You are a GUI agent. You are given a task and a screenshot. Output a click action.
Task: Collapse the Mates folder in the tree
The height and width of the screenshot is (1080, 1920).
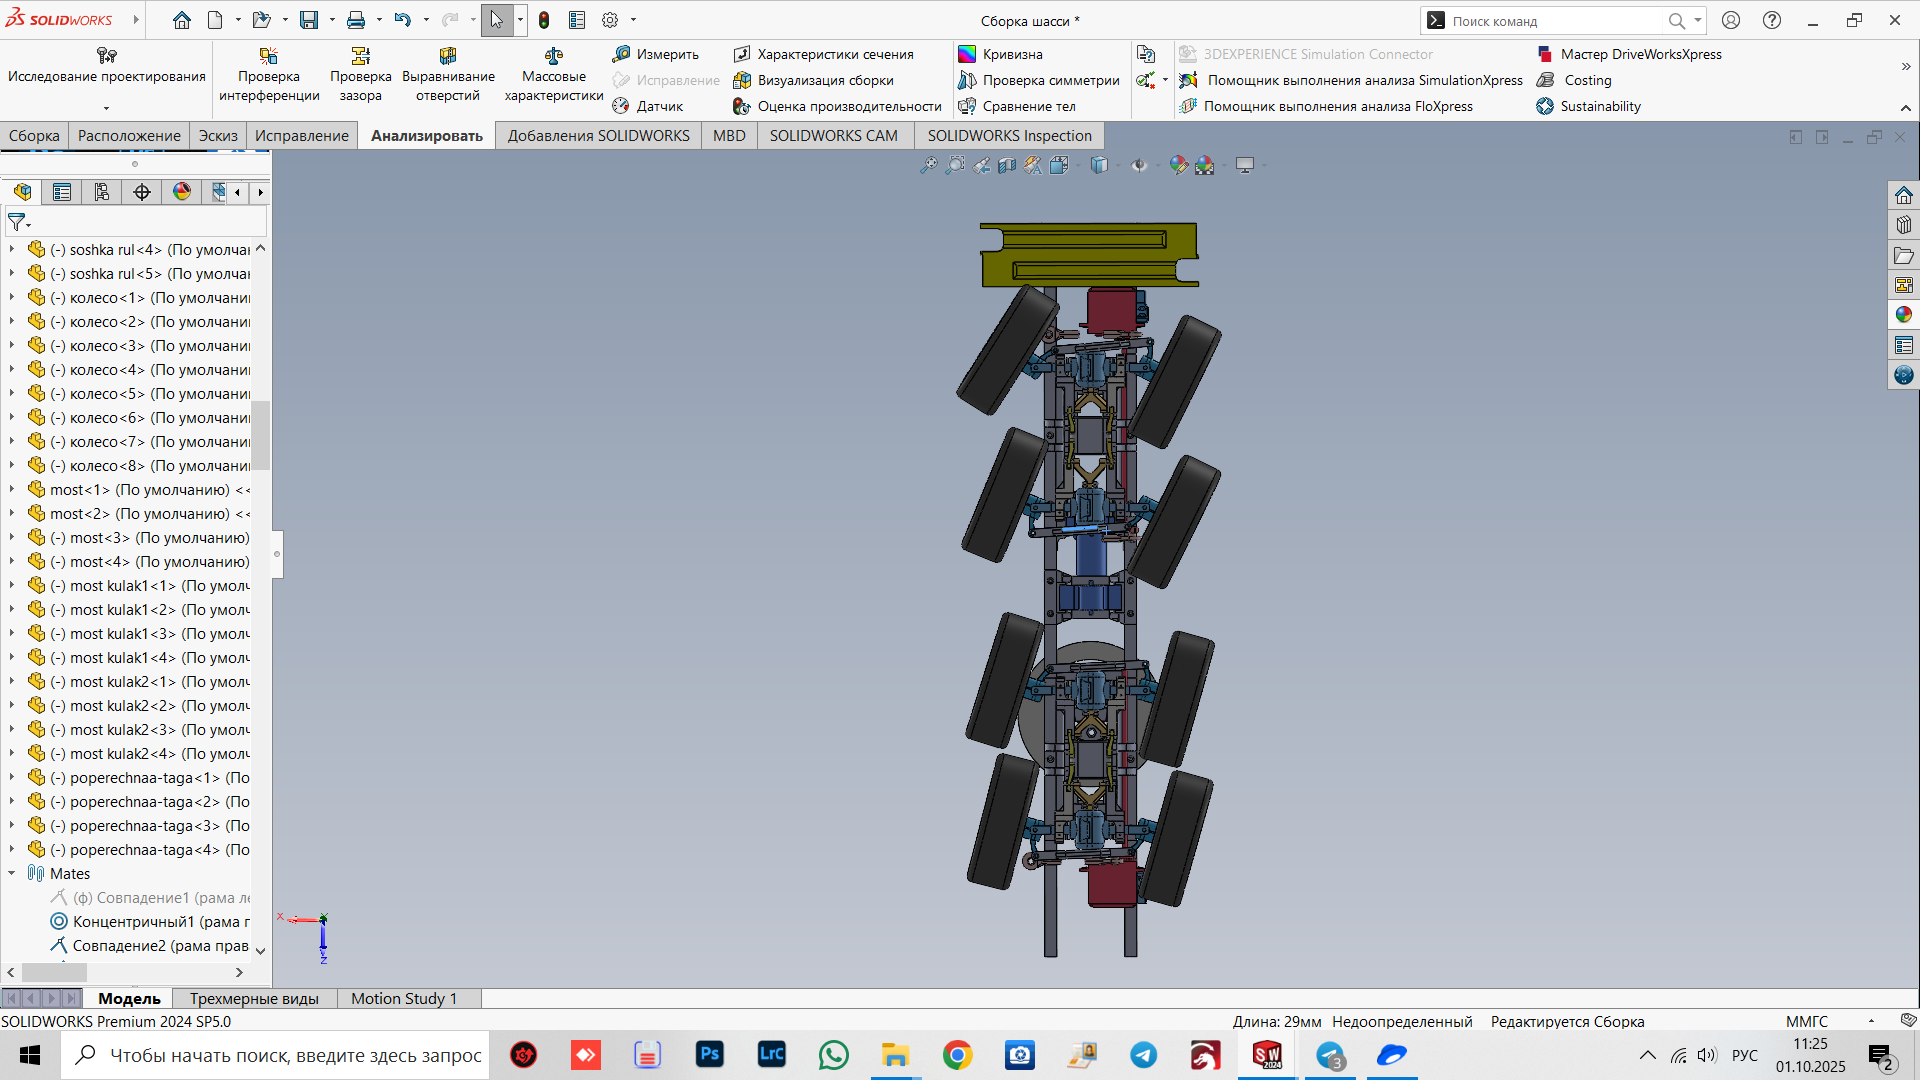point(12,873)
